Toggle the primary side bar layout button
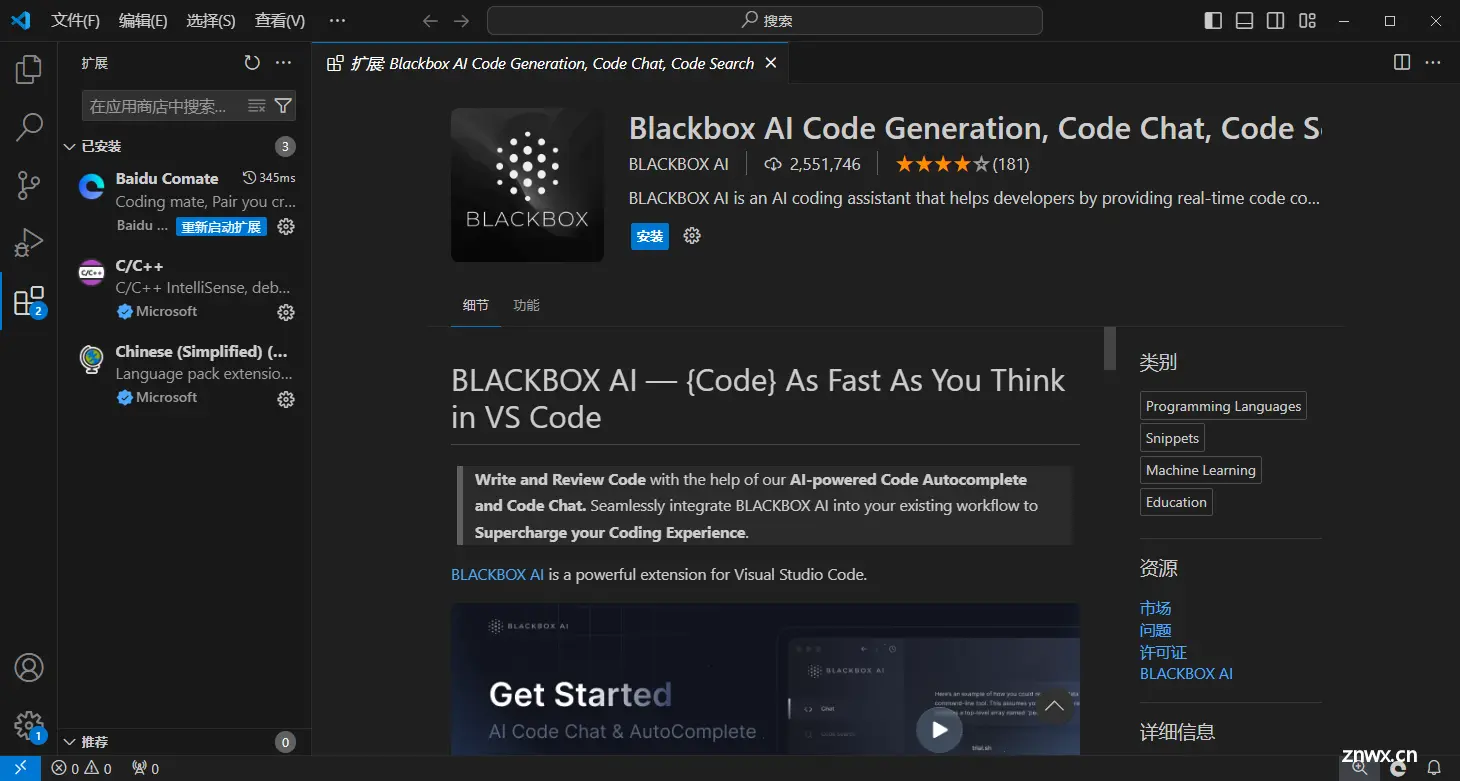This screenshot has height=781, width=1460. tap(1213, 21)
